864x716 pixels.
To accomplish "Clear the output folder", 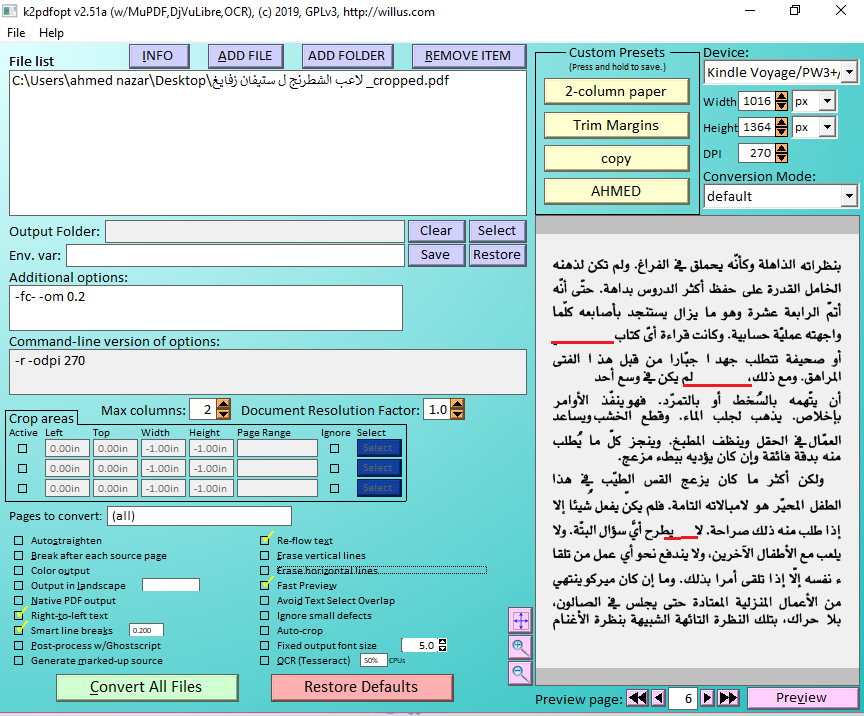I will [x=436, y=231].
